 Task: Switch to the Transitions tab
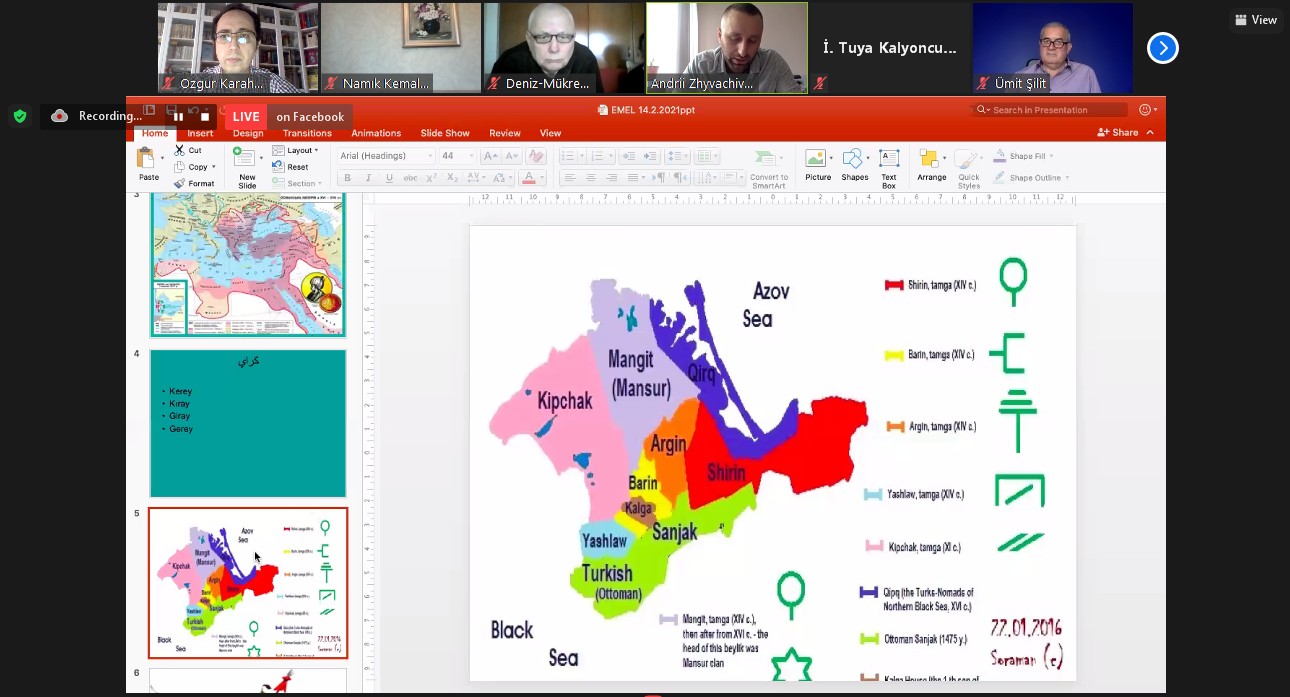pos(307,133)
